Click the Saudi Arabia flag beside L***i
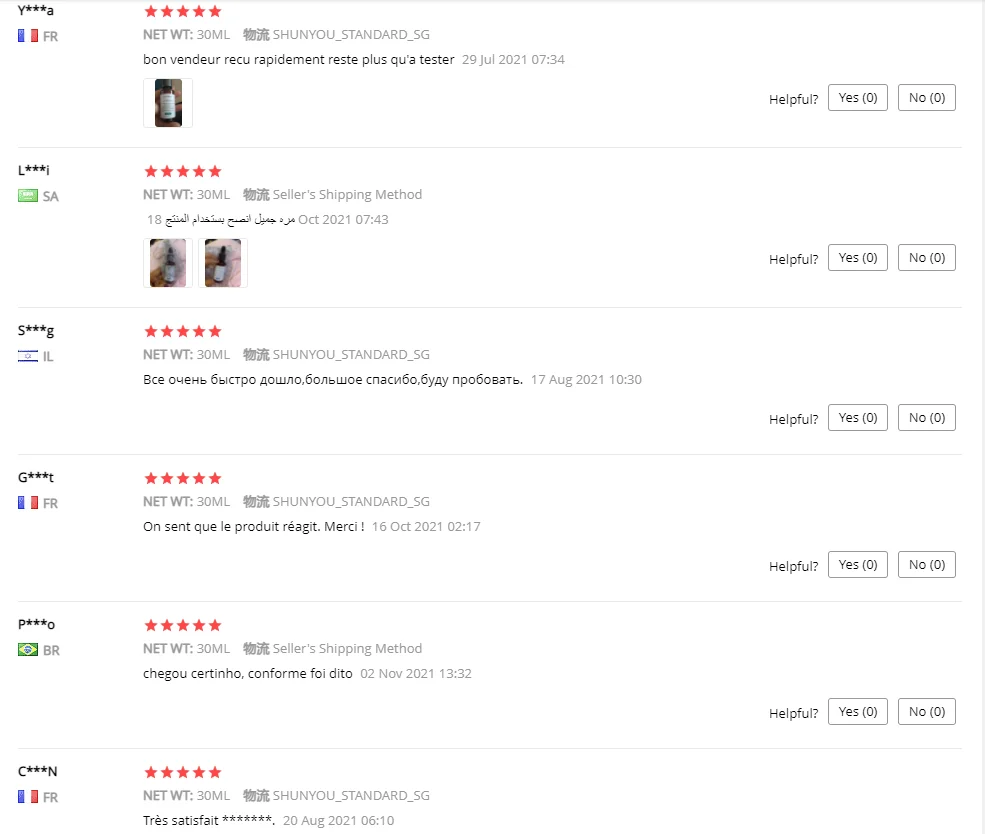985x834 pixels. pos(28,196)
